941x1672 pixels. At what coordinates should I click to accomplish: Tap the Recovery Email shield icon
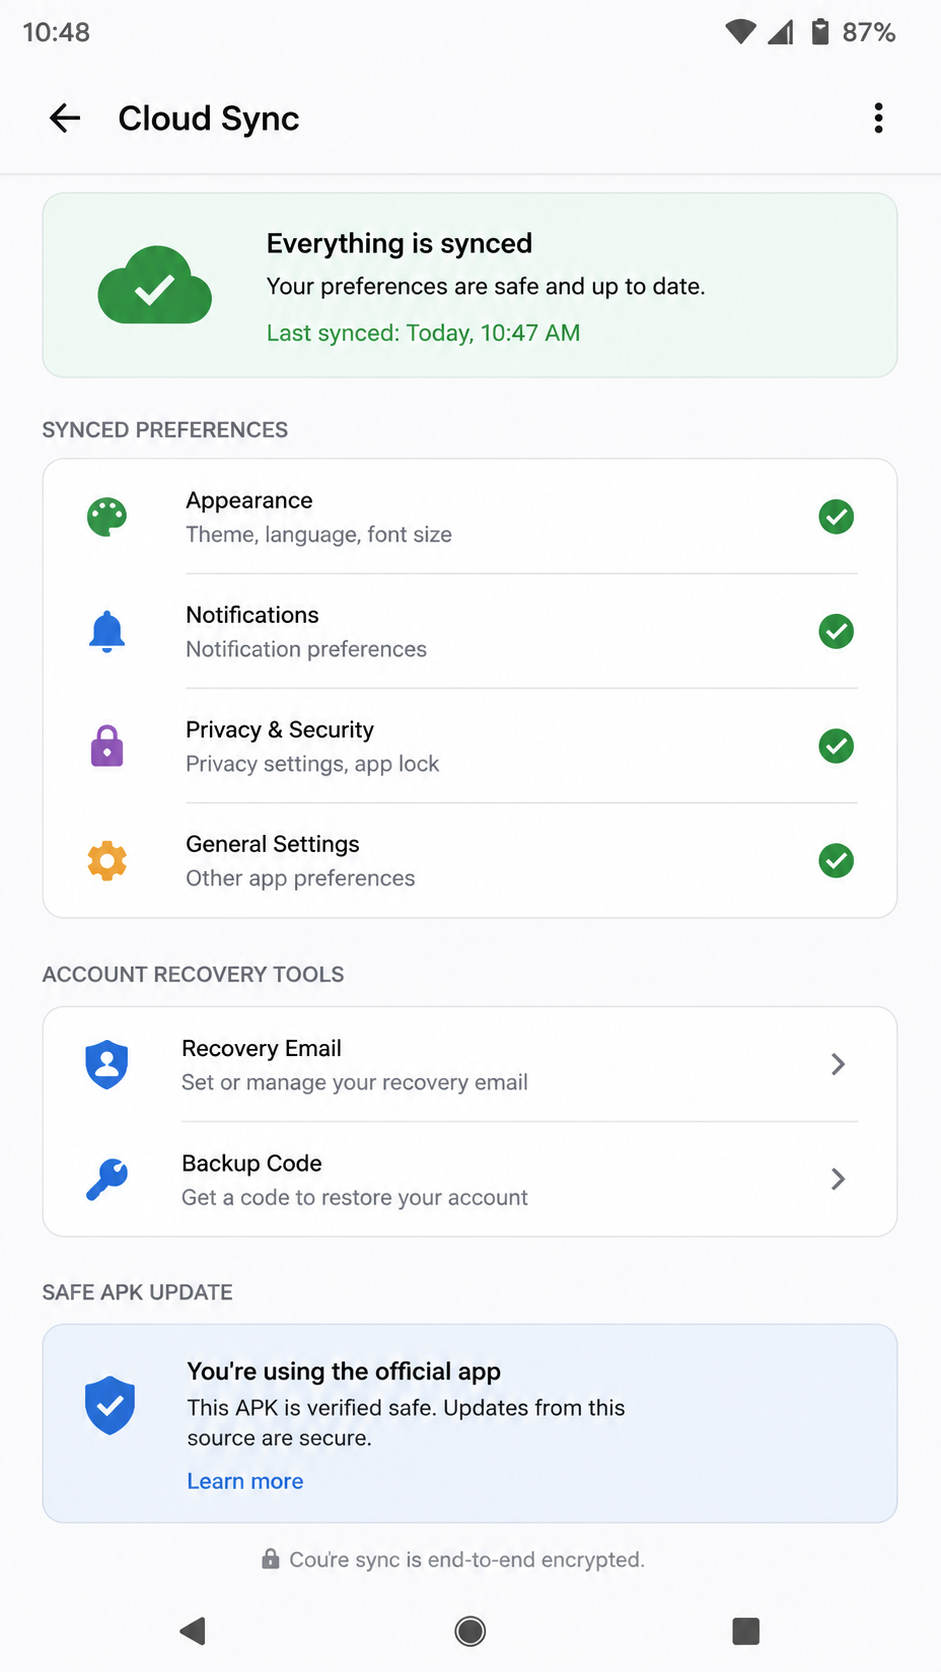coord(107,1064)
